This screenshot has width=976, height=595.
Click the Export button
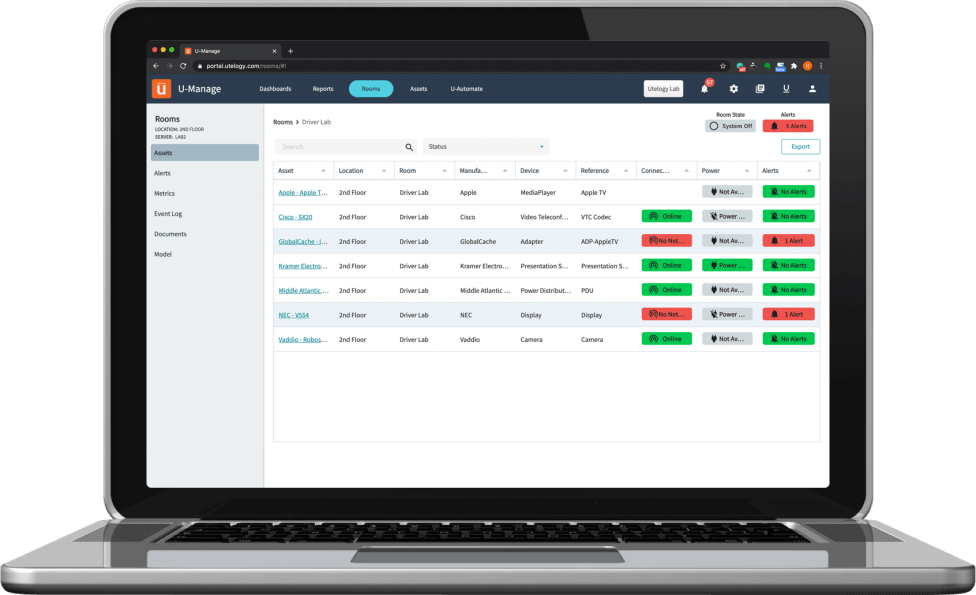point(800,147)
